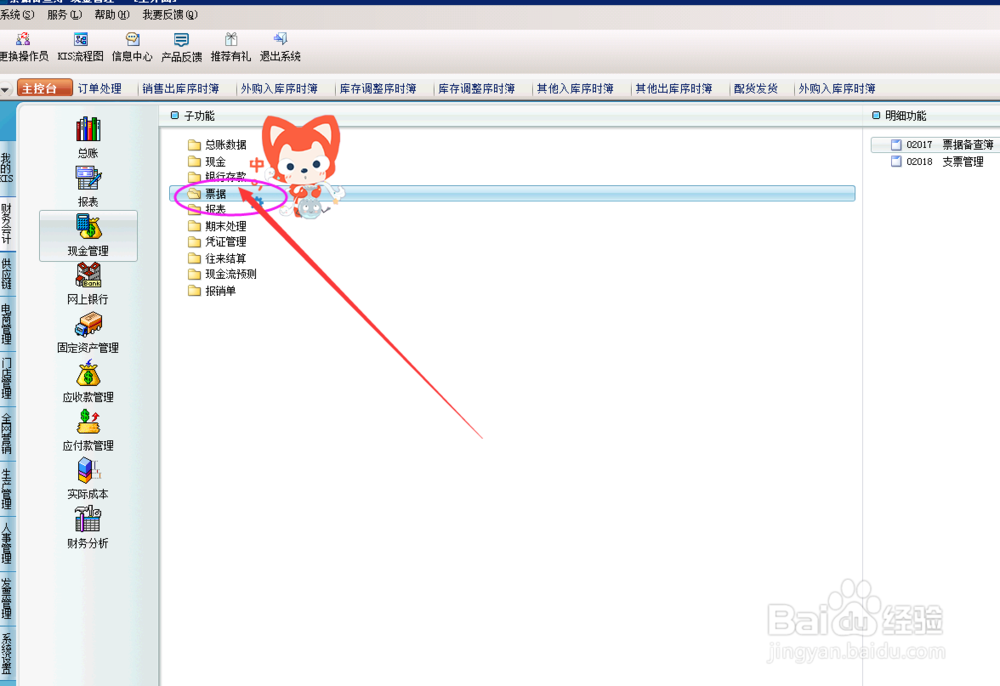Open the 实际成本 module icon

click(x=89, y=471)
